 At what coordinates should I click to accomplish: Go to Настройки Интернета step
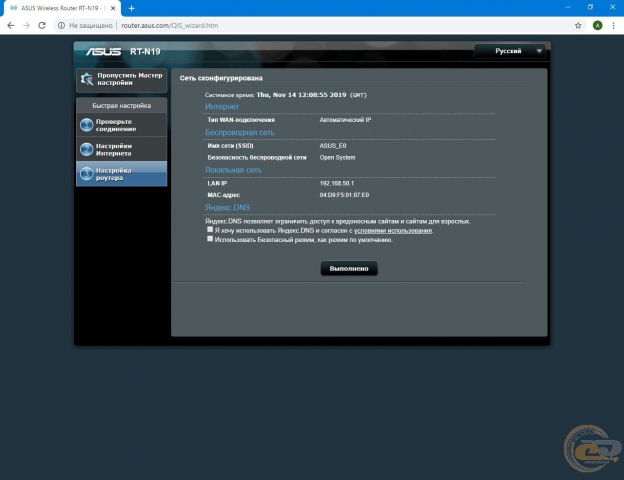tap(121, 149)
